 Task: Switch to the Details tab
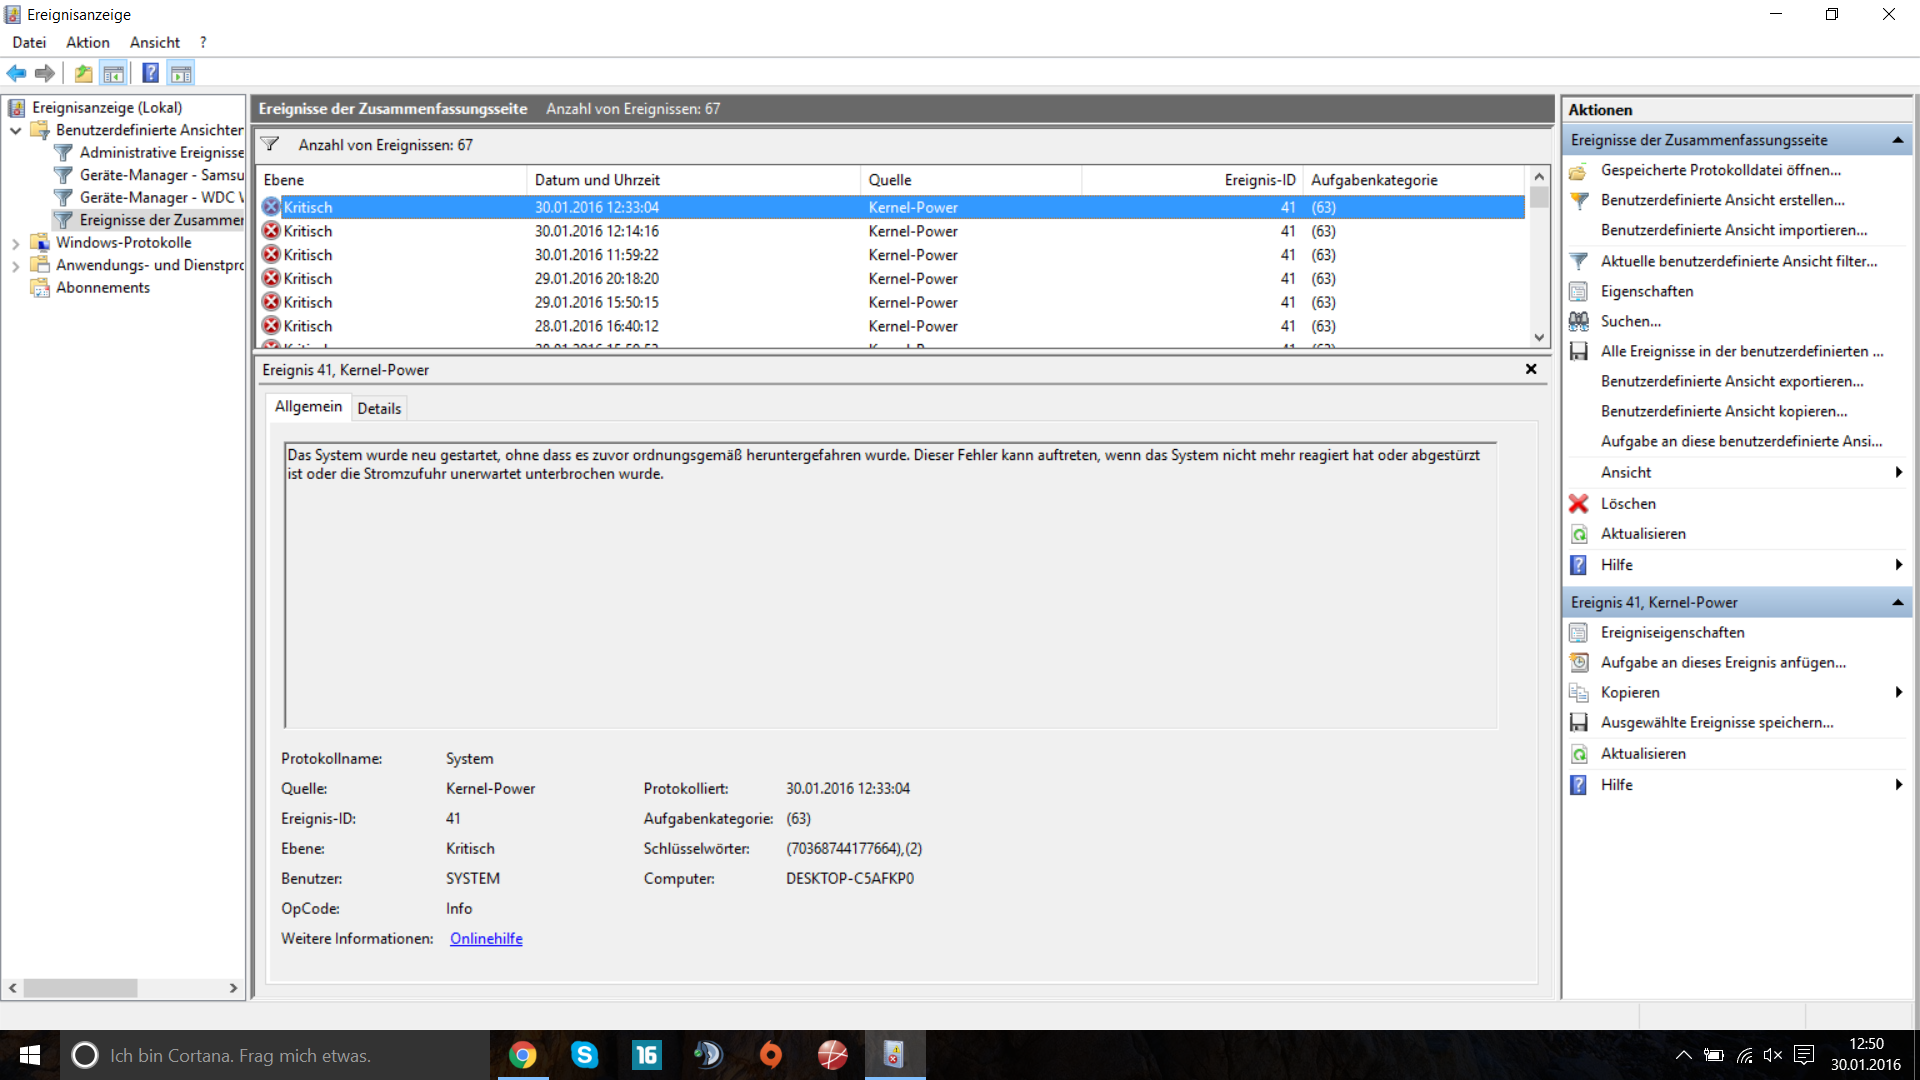point(379,408)
